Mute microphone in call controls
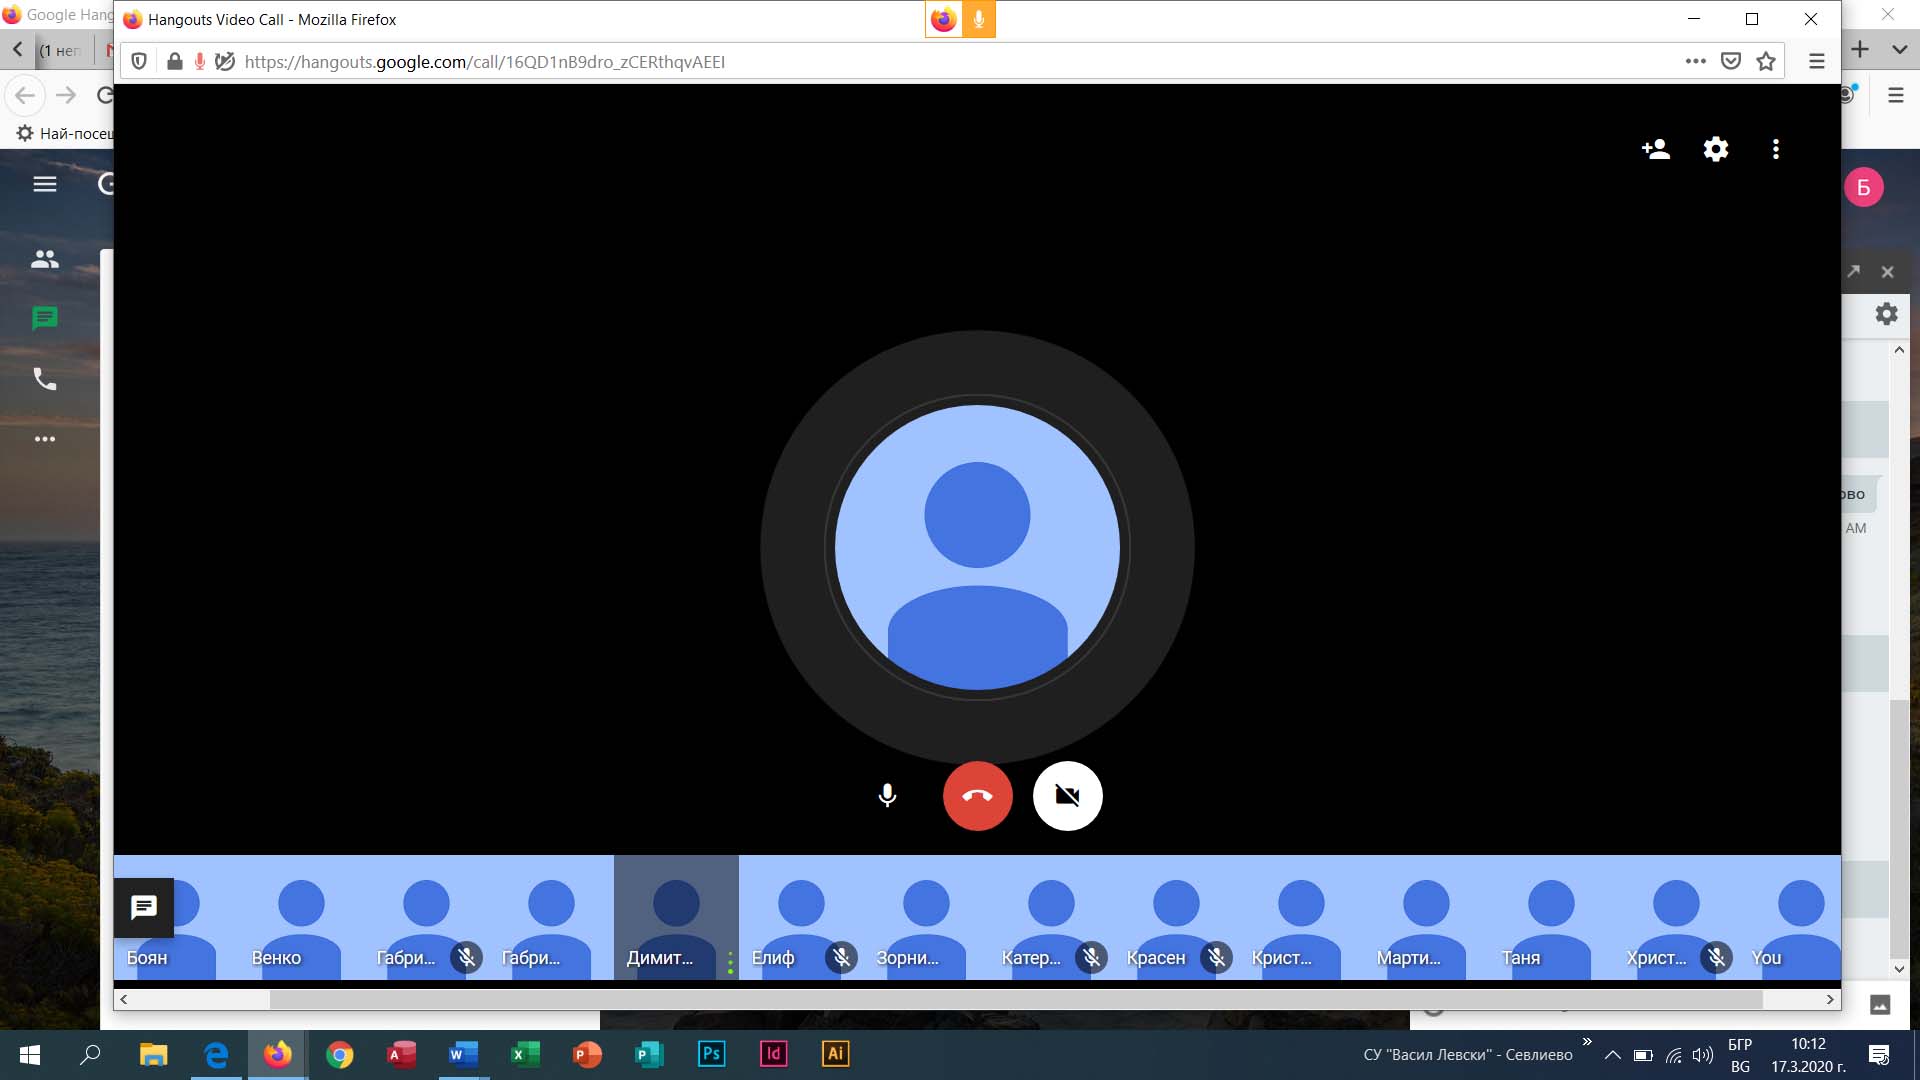The height and width of the screenshot is (1080, 1920). (887, 796)
